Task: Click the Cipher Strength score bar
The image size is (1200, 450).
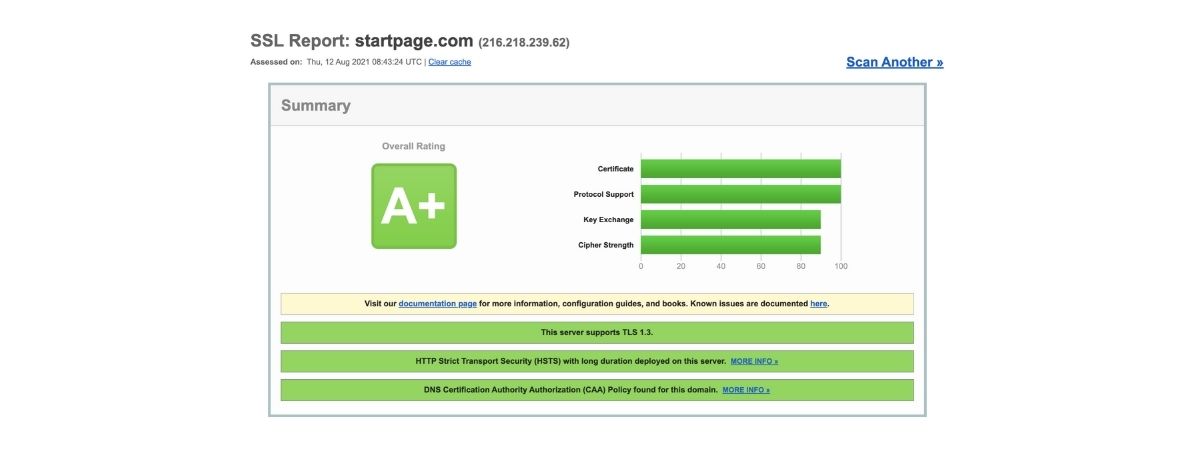Action: pos(730,245)
